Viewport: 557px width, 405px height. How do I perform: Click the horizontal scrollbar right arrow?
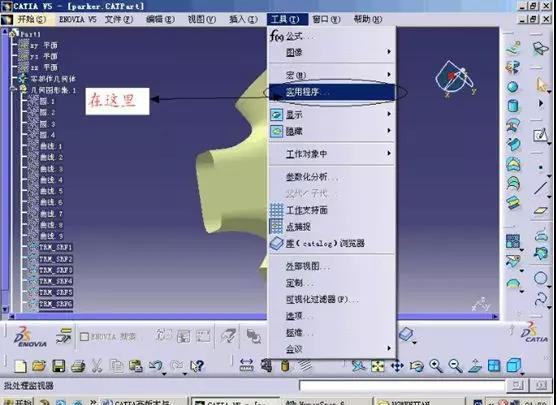coord(495,316)
